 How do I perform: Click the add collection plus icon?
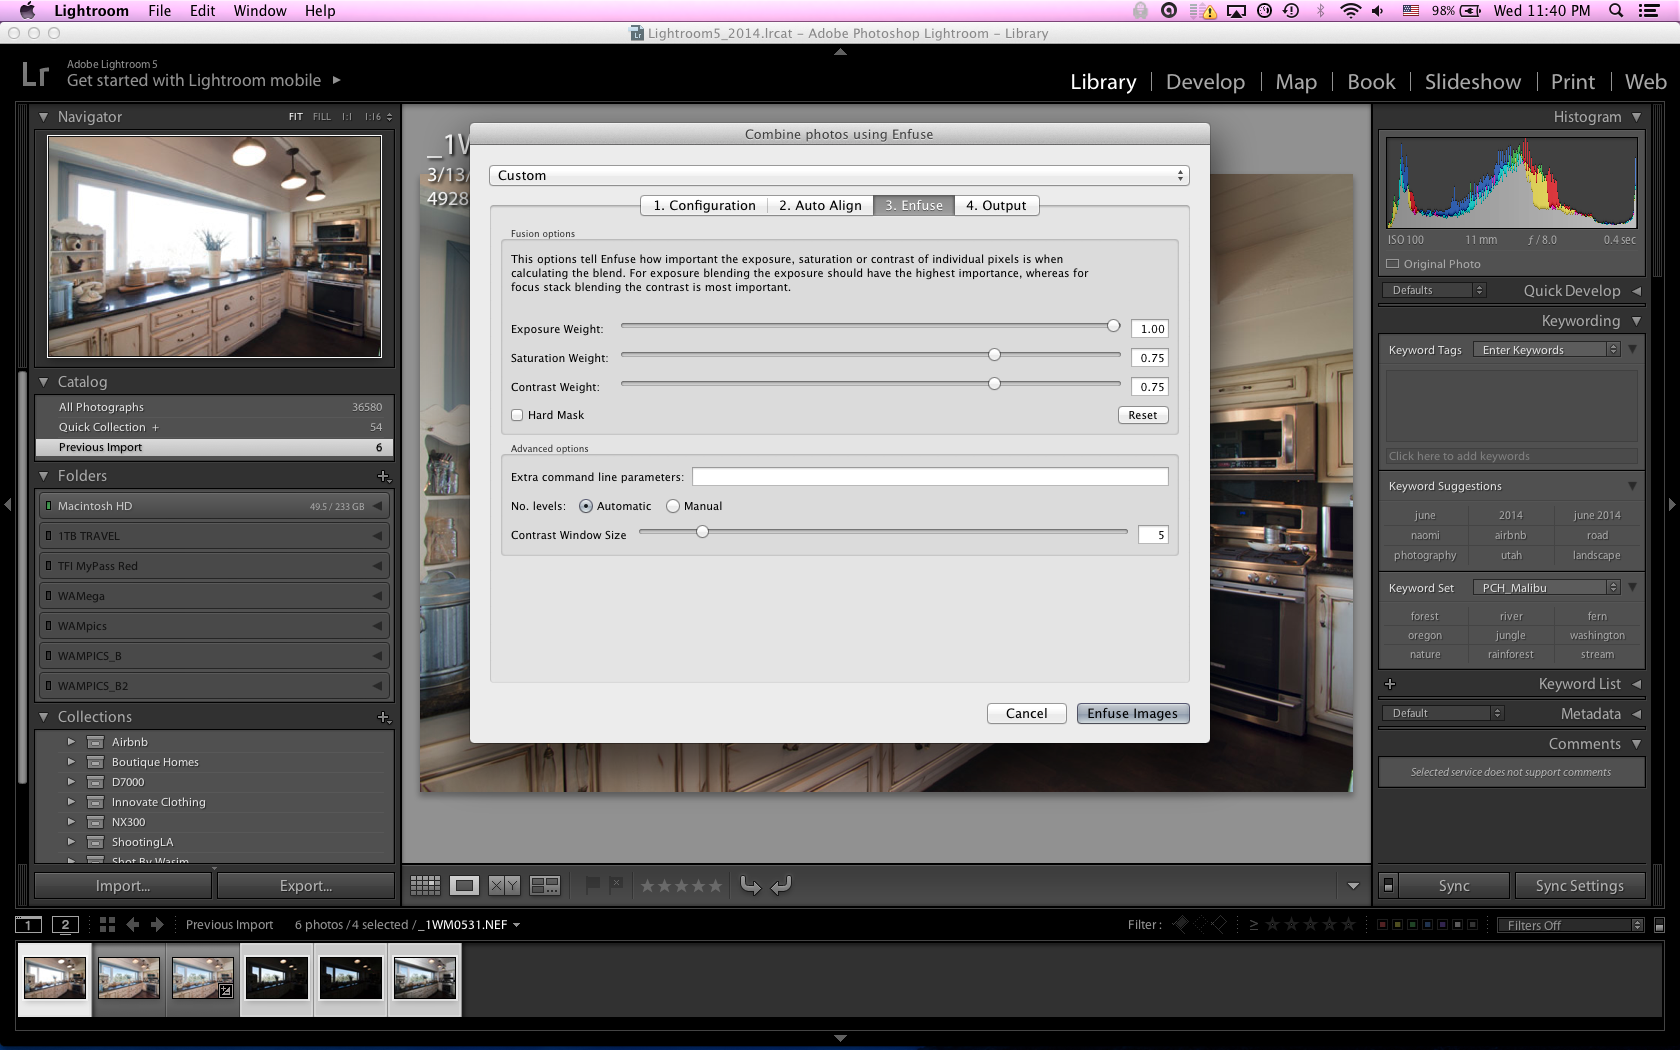coord(383,717)
